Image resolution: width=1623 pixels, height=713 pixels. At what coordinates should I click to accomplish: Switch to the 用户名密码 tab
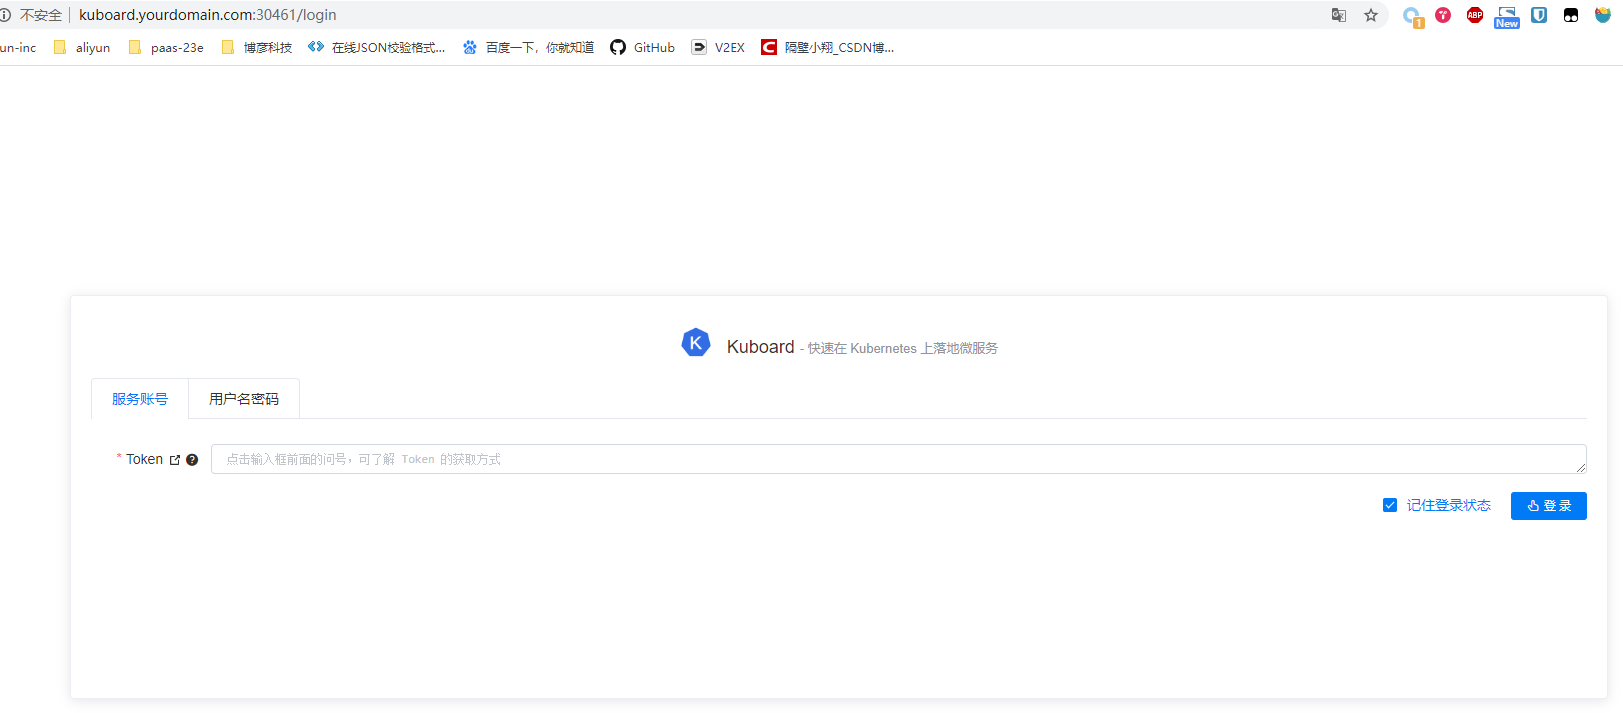click(244, 399)
